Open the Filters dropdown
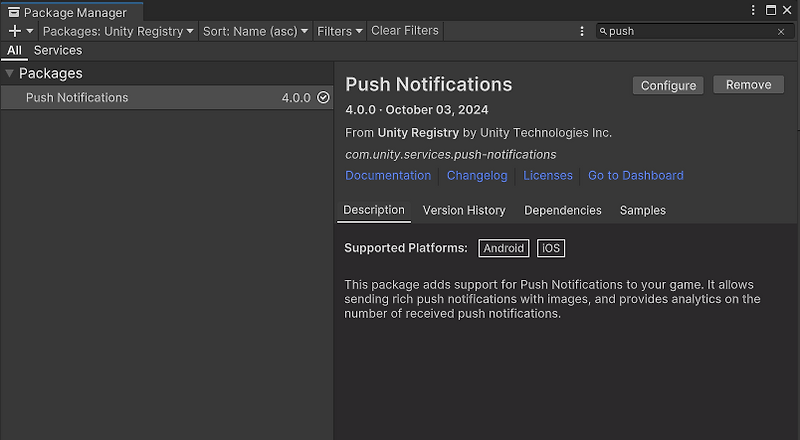This screenshot has width=800, height=440. click(340, 31)
